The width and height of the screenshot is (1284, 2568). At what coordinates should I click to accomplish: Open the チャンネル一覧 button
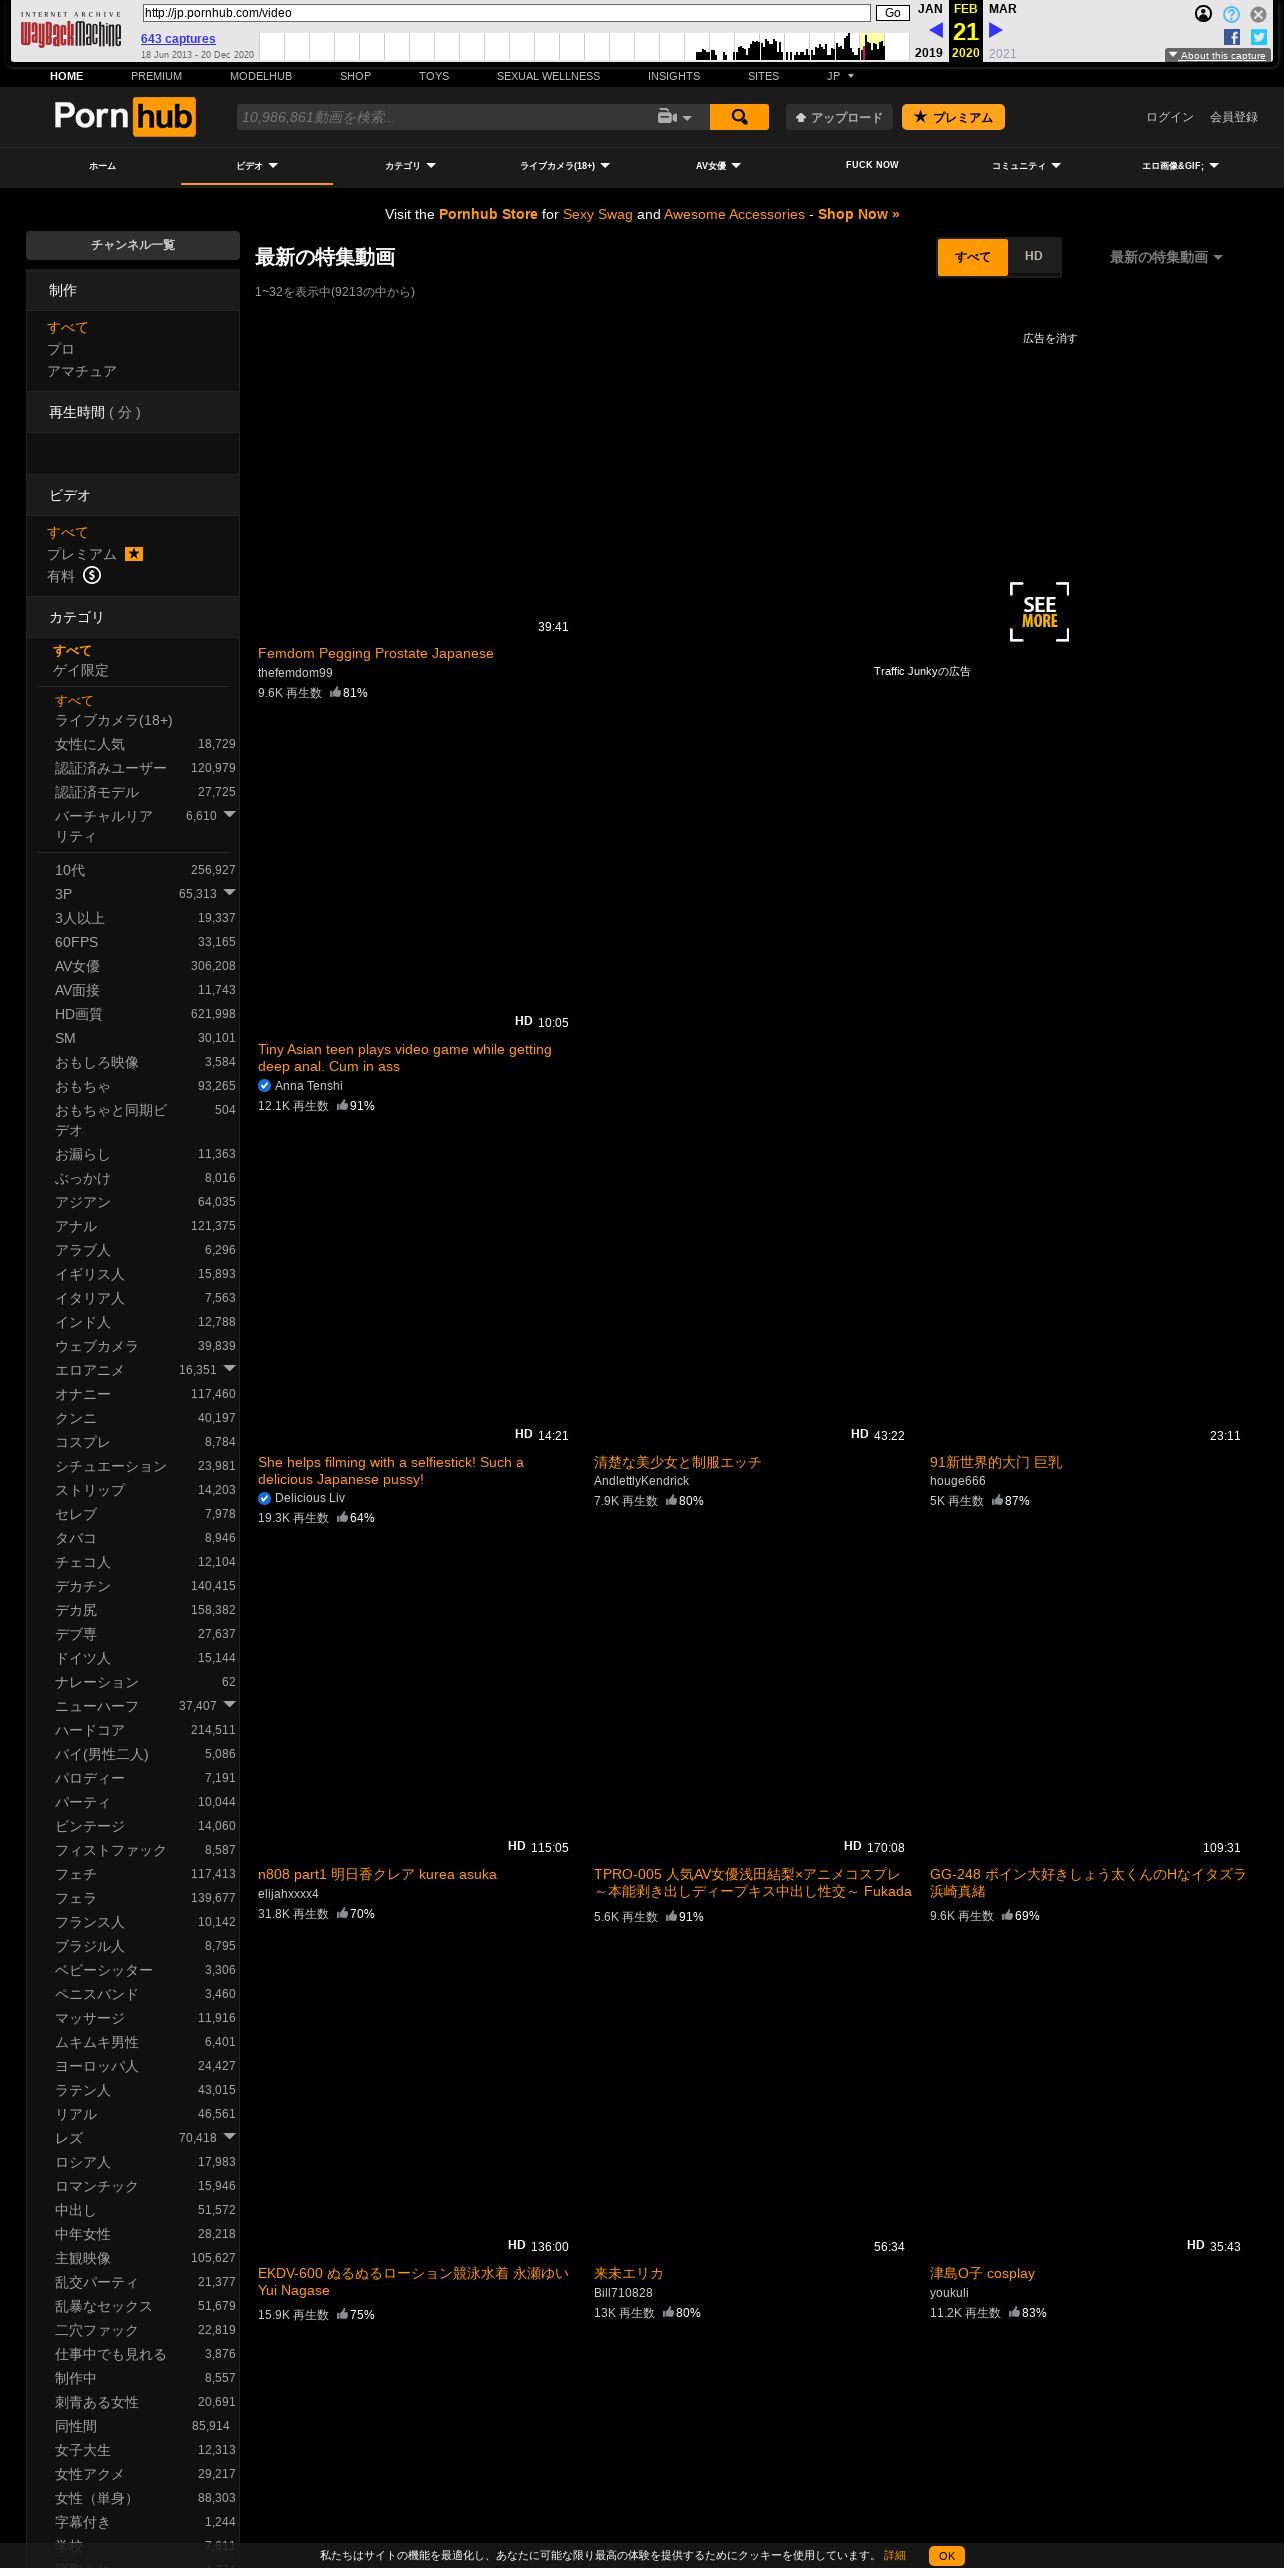coord(133,245)
